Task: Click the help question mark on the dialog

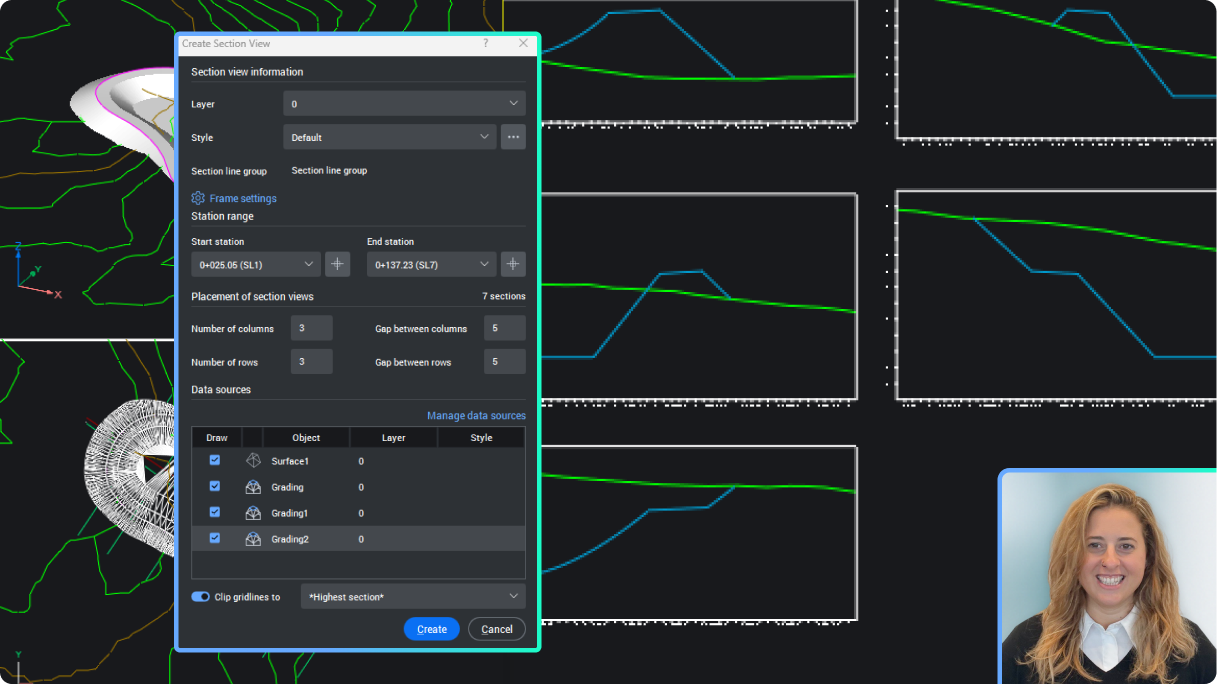Action: pyautogui.click(x=485, y=44)
